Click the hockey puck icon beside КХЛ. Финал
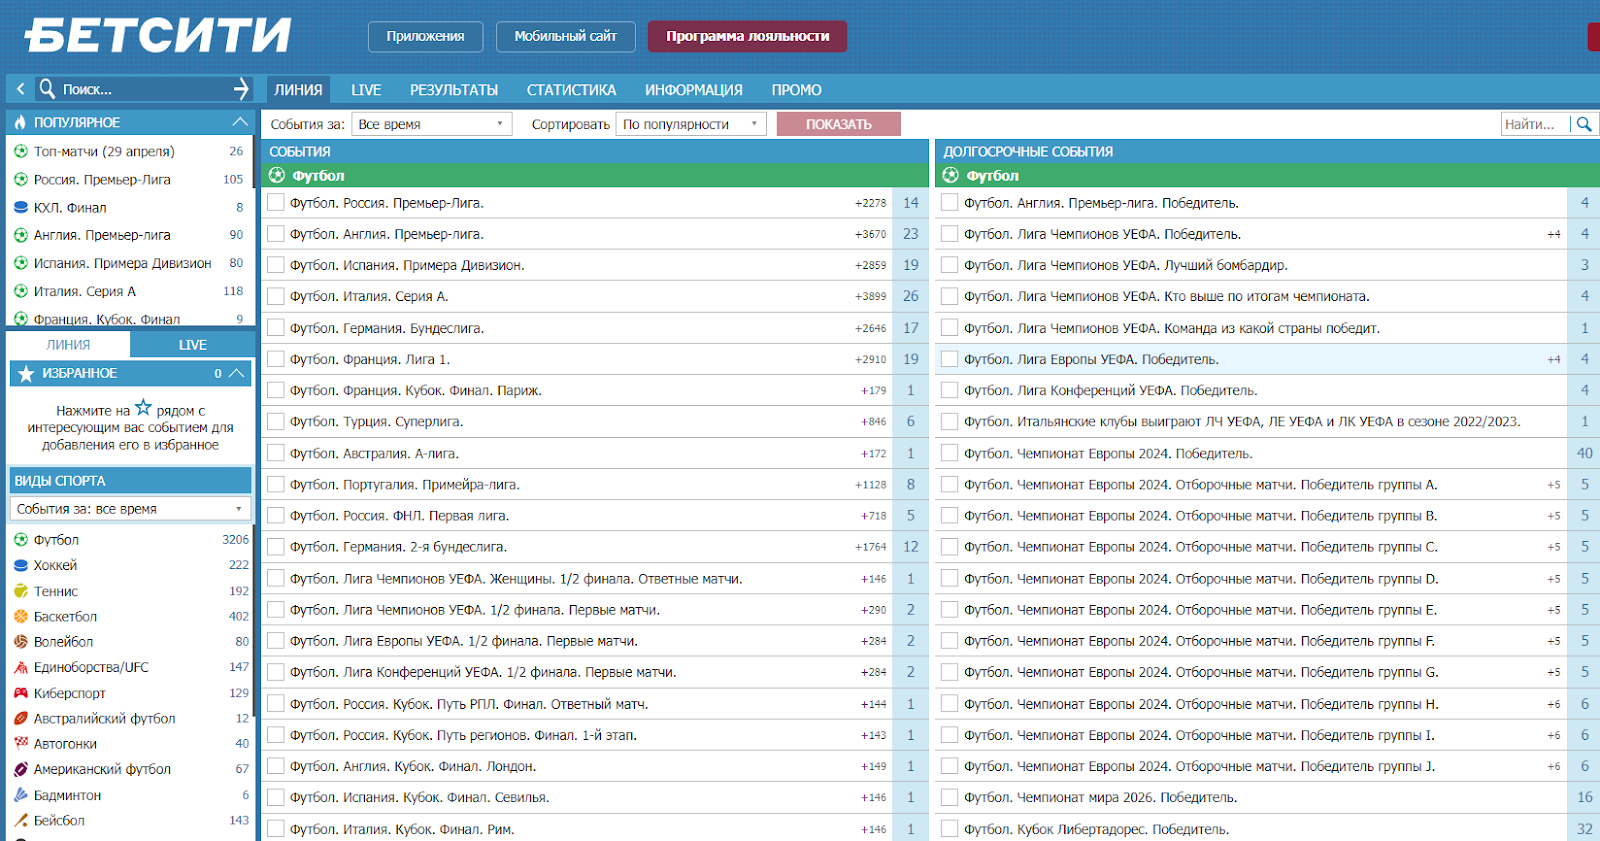The width and height of the screenshot is (1600, 841). pyautogui.click(x=21, y=207)
